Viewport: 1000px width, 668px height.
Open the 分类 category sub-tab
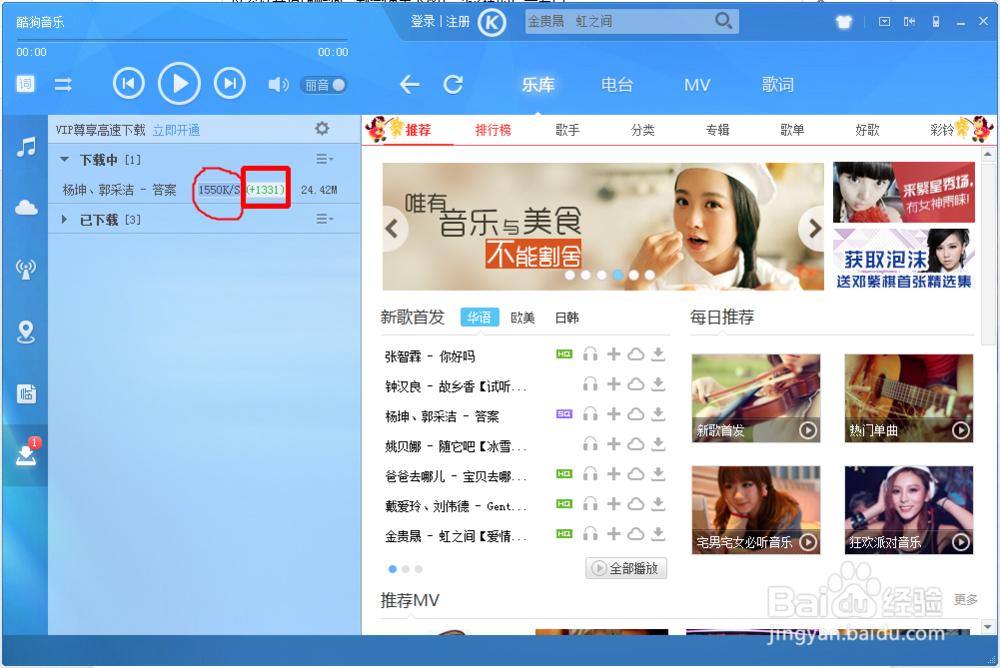pos(643,130)
